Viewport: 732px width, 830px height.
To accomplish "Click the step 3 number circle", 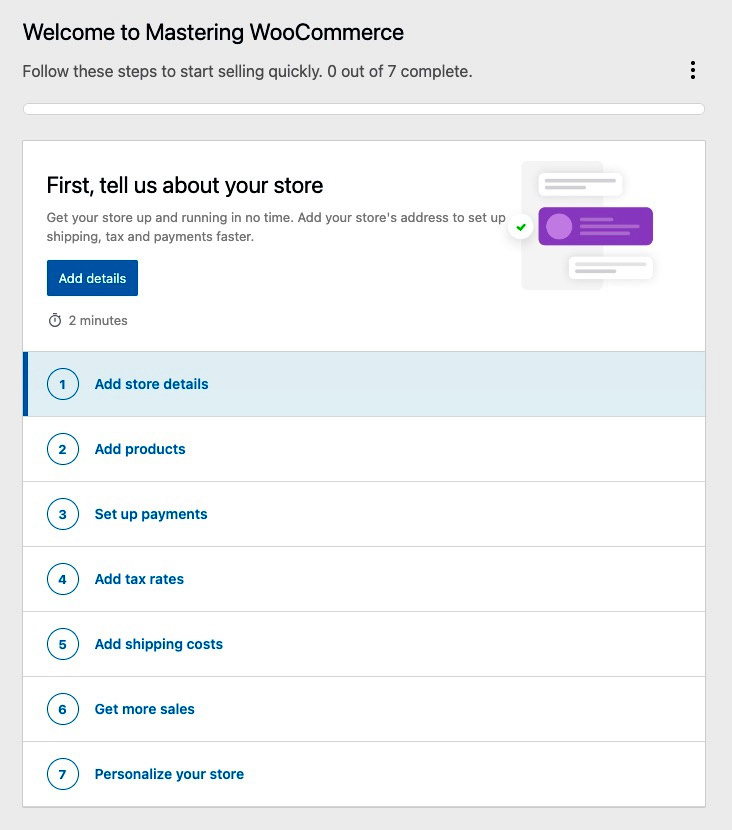I will (x=62, y=514).
